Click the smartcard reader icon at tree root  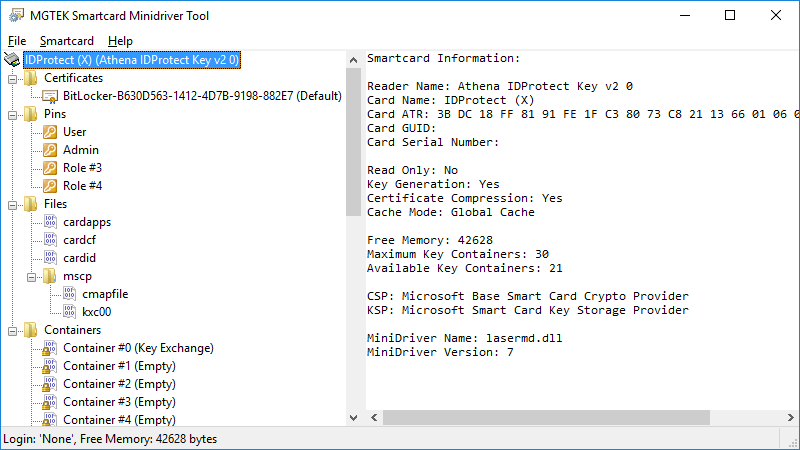(x=12, y=60)
